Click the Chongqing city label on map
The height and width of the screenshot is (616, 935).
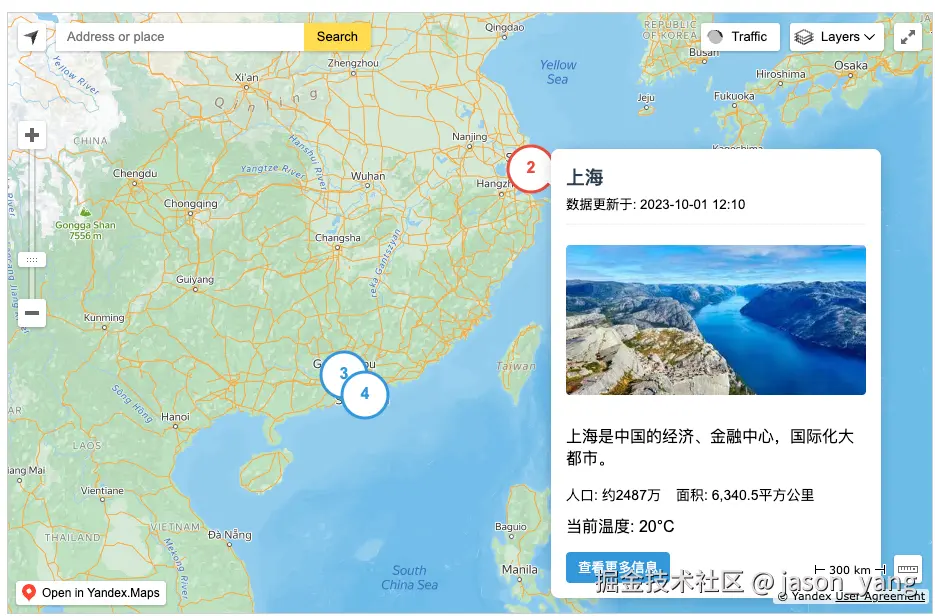[191, 203]
